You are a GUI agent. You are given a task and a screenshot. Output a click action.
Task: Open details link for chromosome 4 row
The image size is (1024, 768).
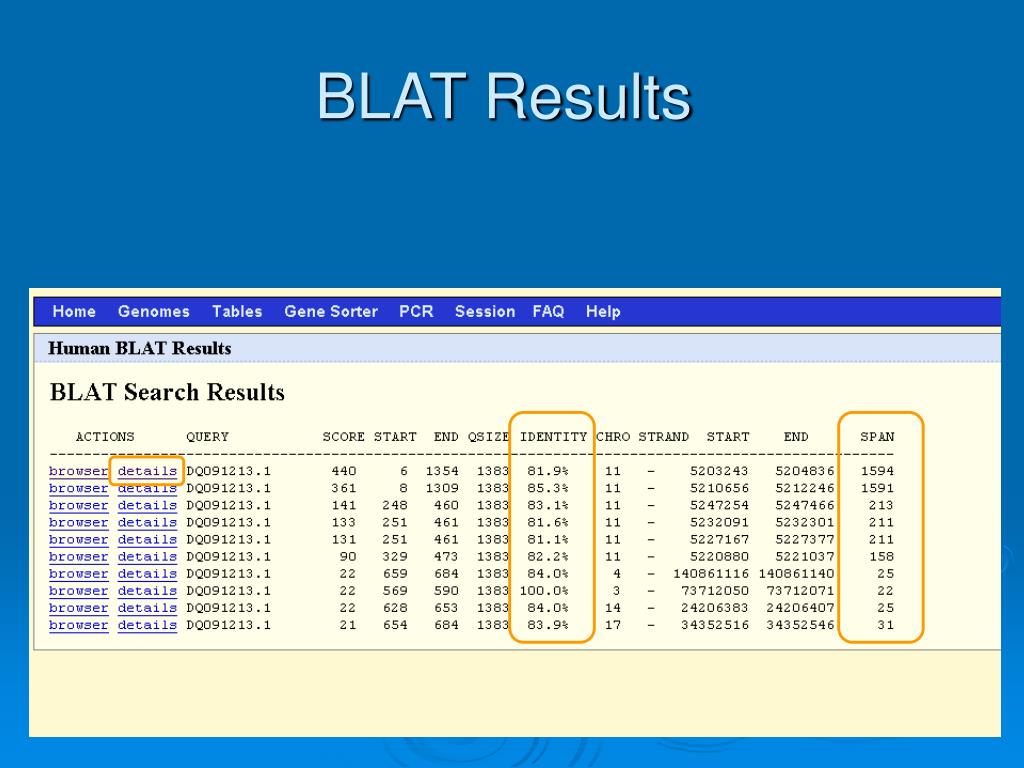tap(147, 573)
